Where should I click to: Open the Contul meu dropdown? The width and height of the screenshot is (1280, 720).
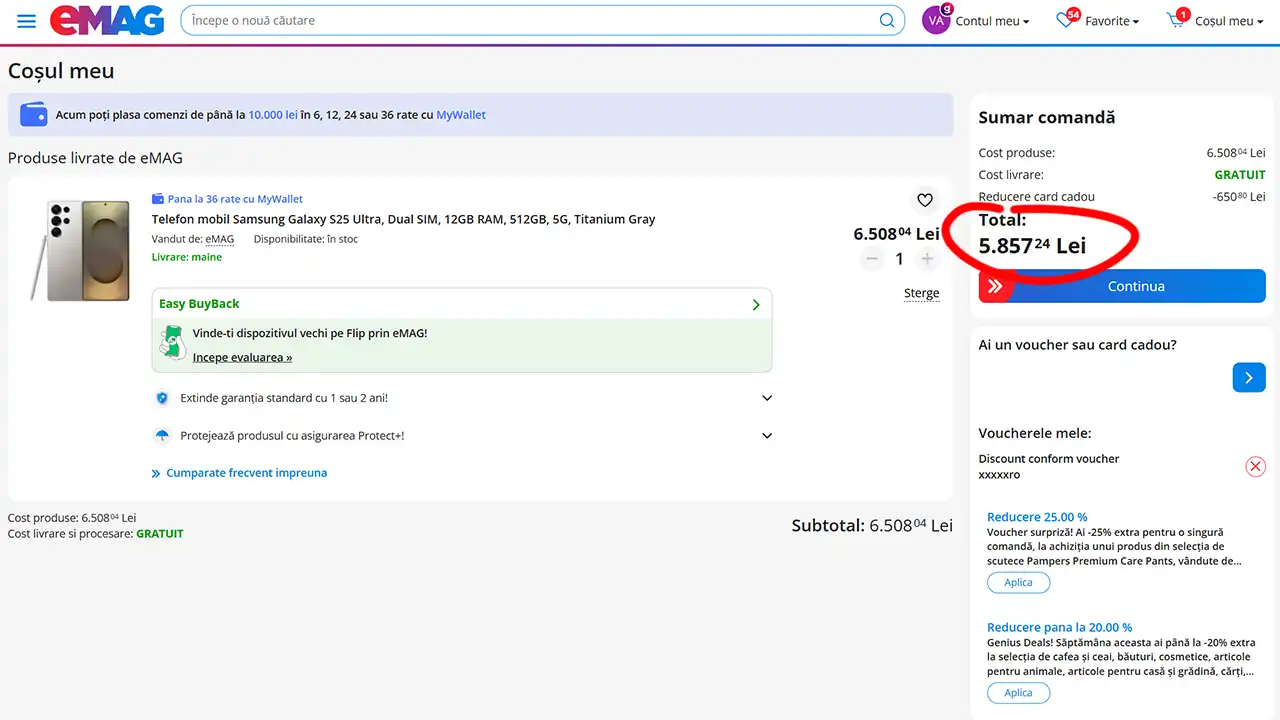pyautogui.click(x=991, y=21)
